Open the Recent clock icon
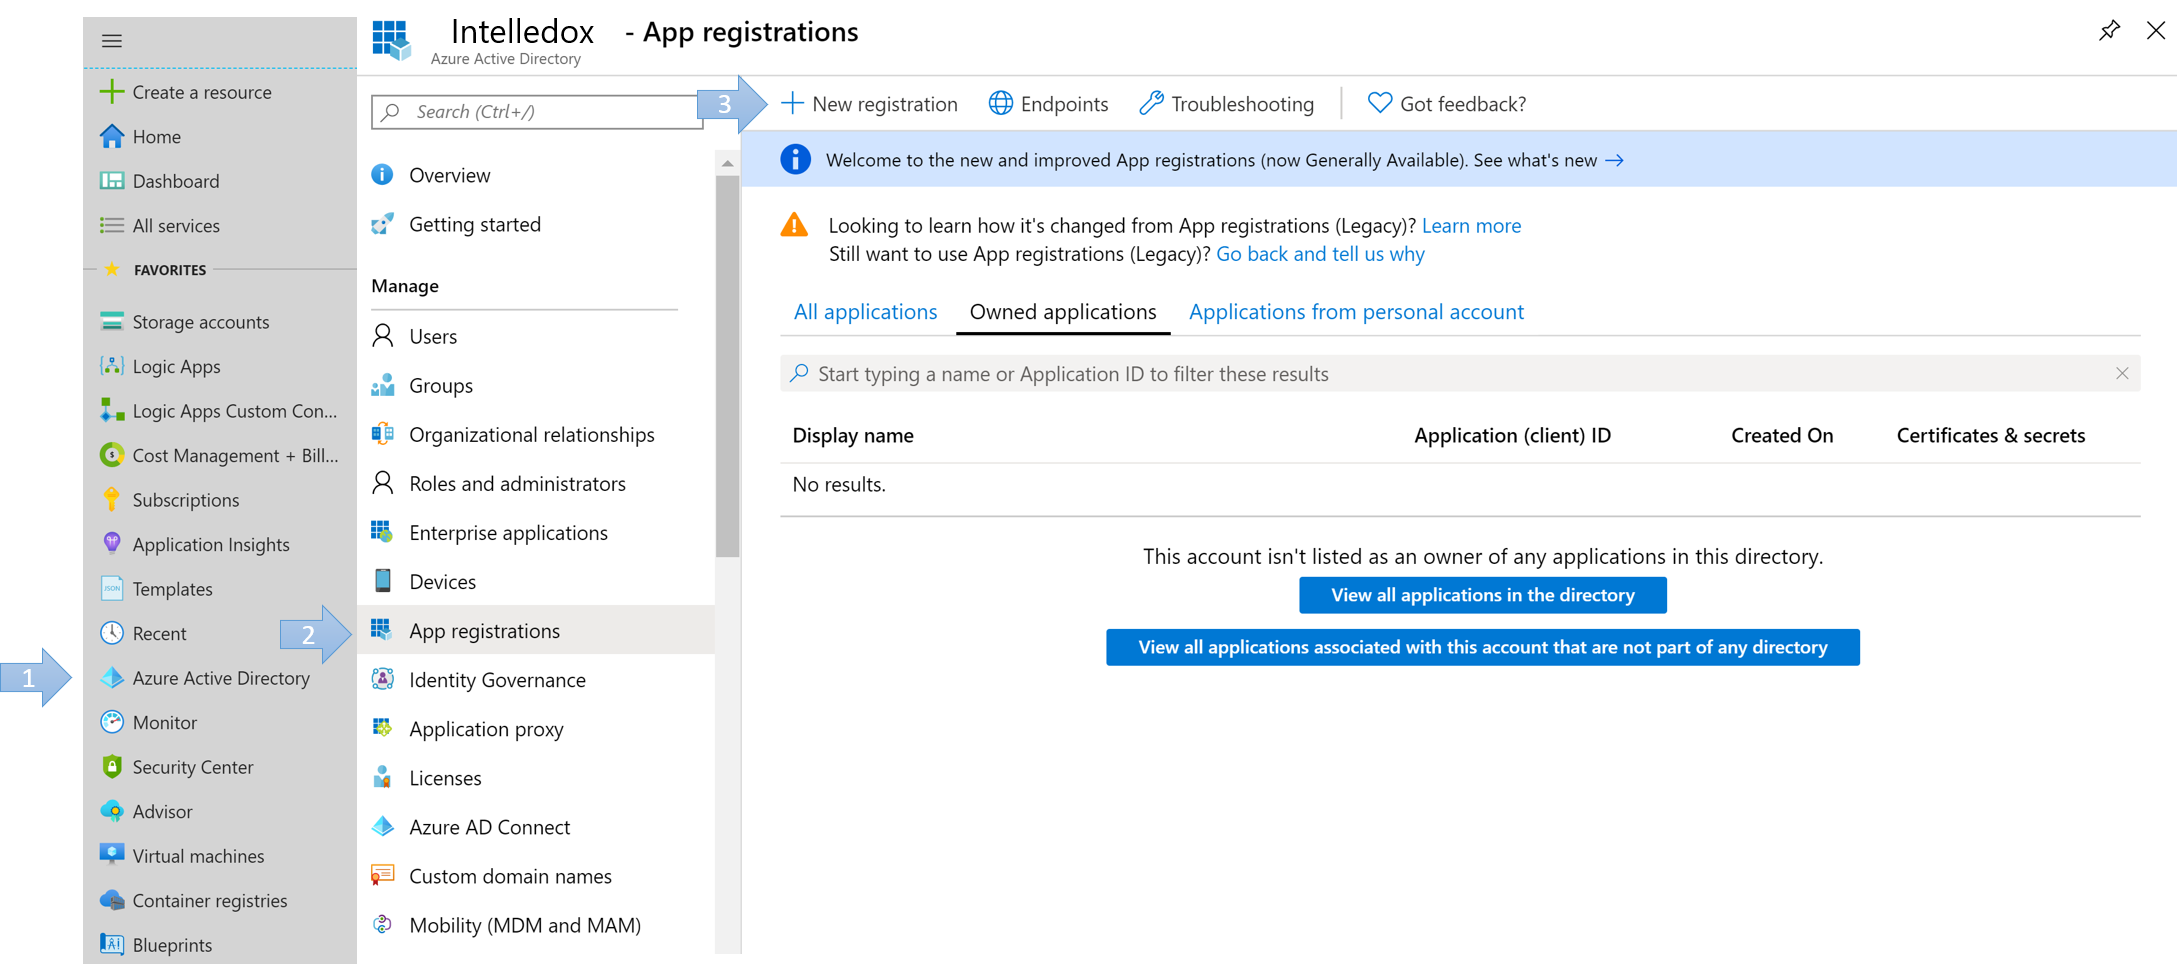The width and height of the screenshot is (2177, 964). 112,633
